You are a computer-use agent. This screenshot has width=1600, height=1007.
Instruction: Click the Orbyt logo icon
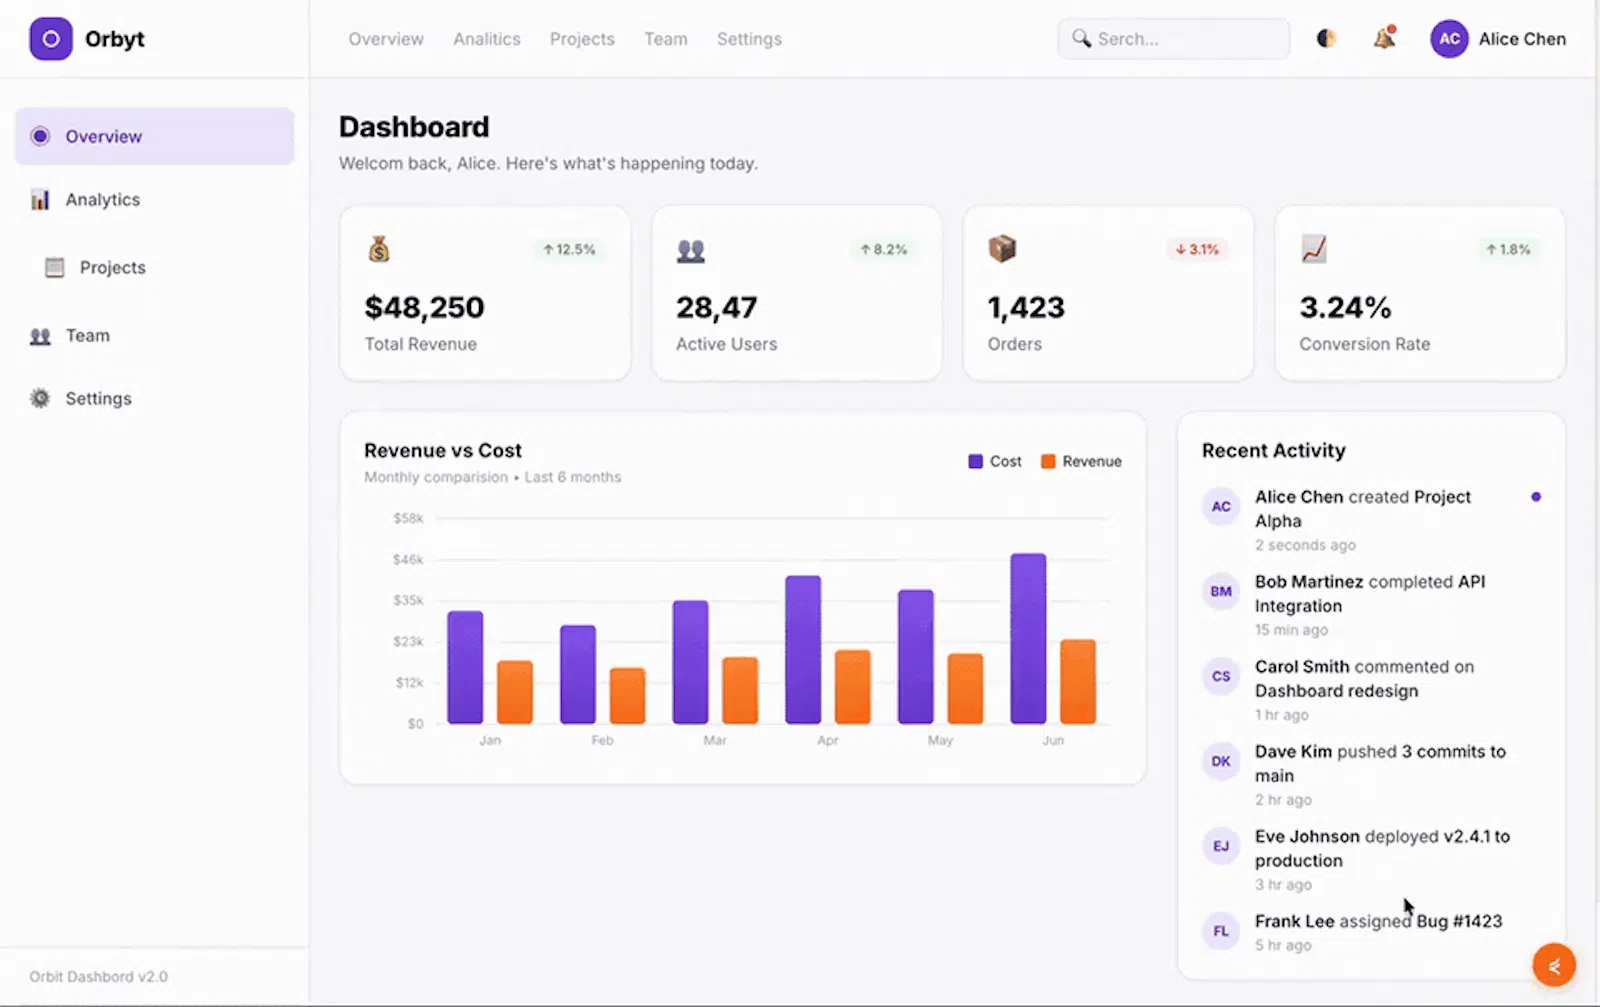click(x=51, y=39)
